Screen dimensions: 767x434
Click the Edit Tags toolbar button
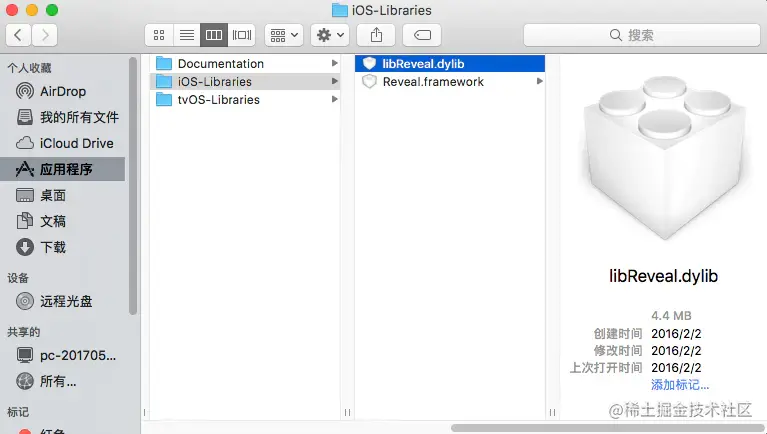[422, 35]
